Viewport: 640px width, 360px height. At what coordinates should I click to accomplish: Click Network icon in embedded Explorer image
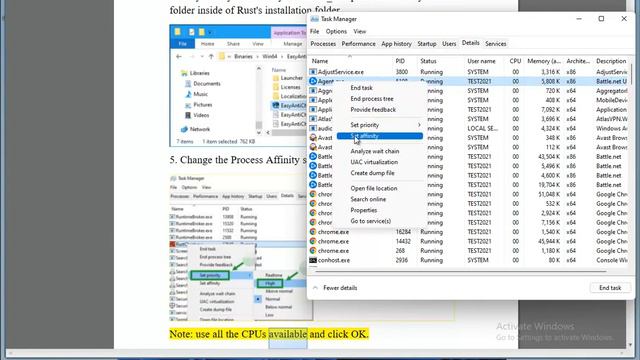[x=184, y=129]
